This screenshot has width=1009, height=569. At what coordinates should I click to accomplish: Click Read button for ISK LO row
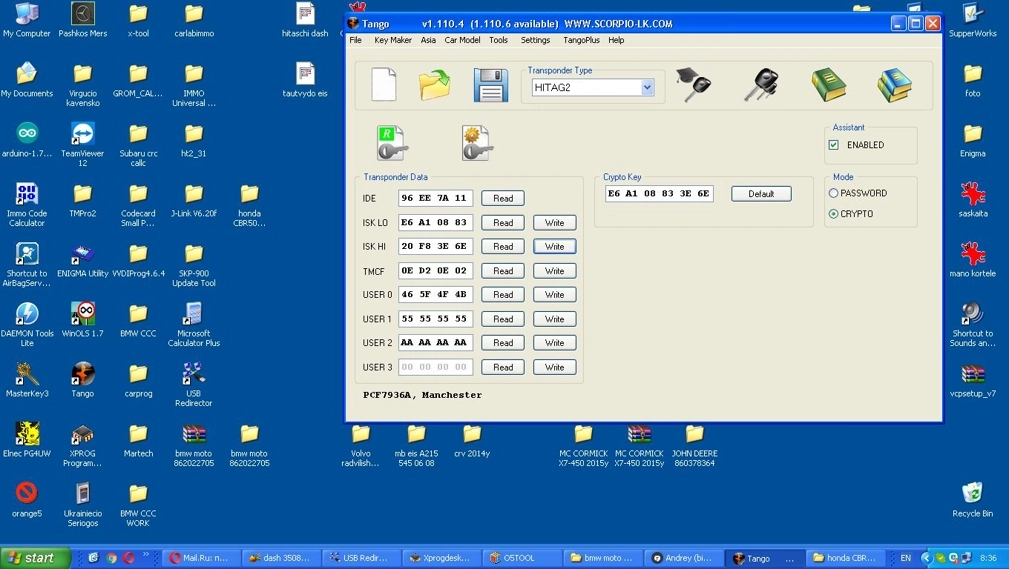pyautogui.click(x=503, y=223)
